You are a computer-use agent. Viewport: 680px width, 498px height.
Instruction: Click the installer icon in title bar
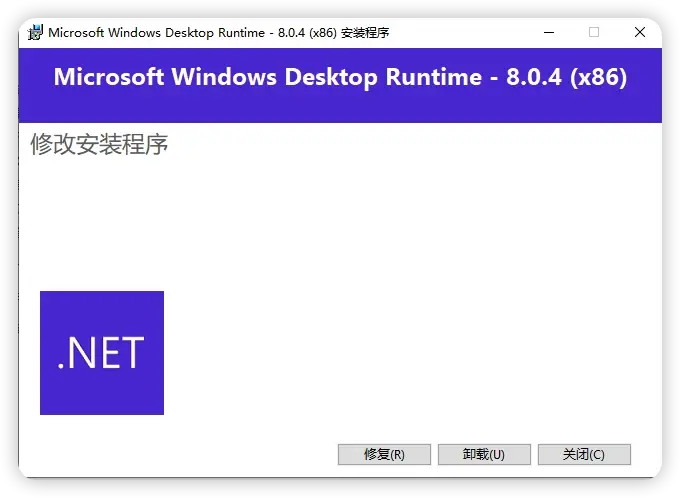(x=35, y=33)
